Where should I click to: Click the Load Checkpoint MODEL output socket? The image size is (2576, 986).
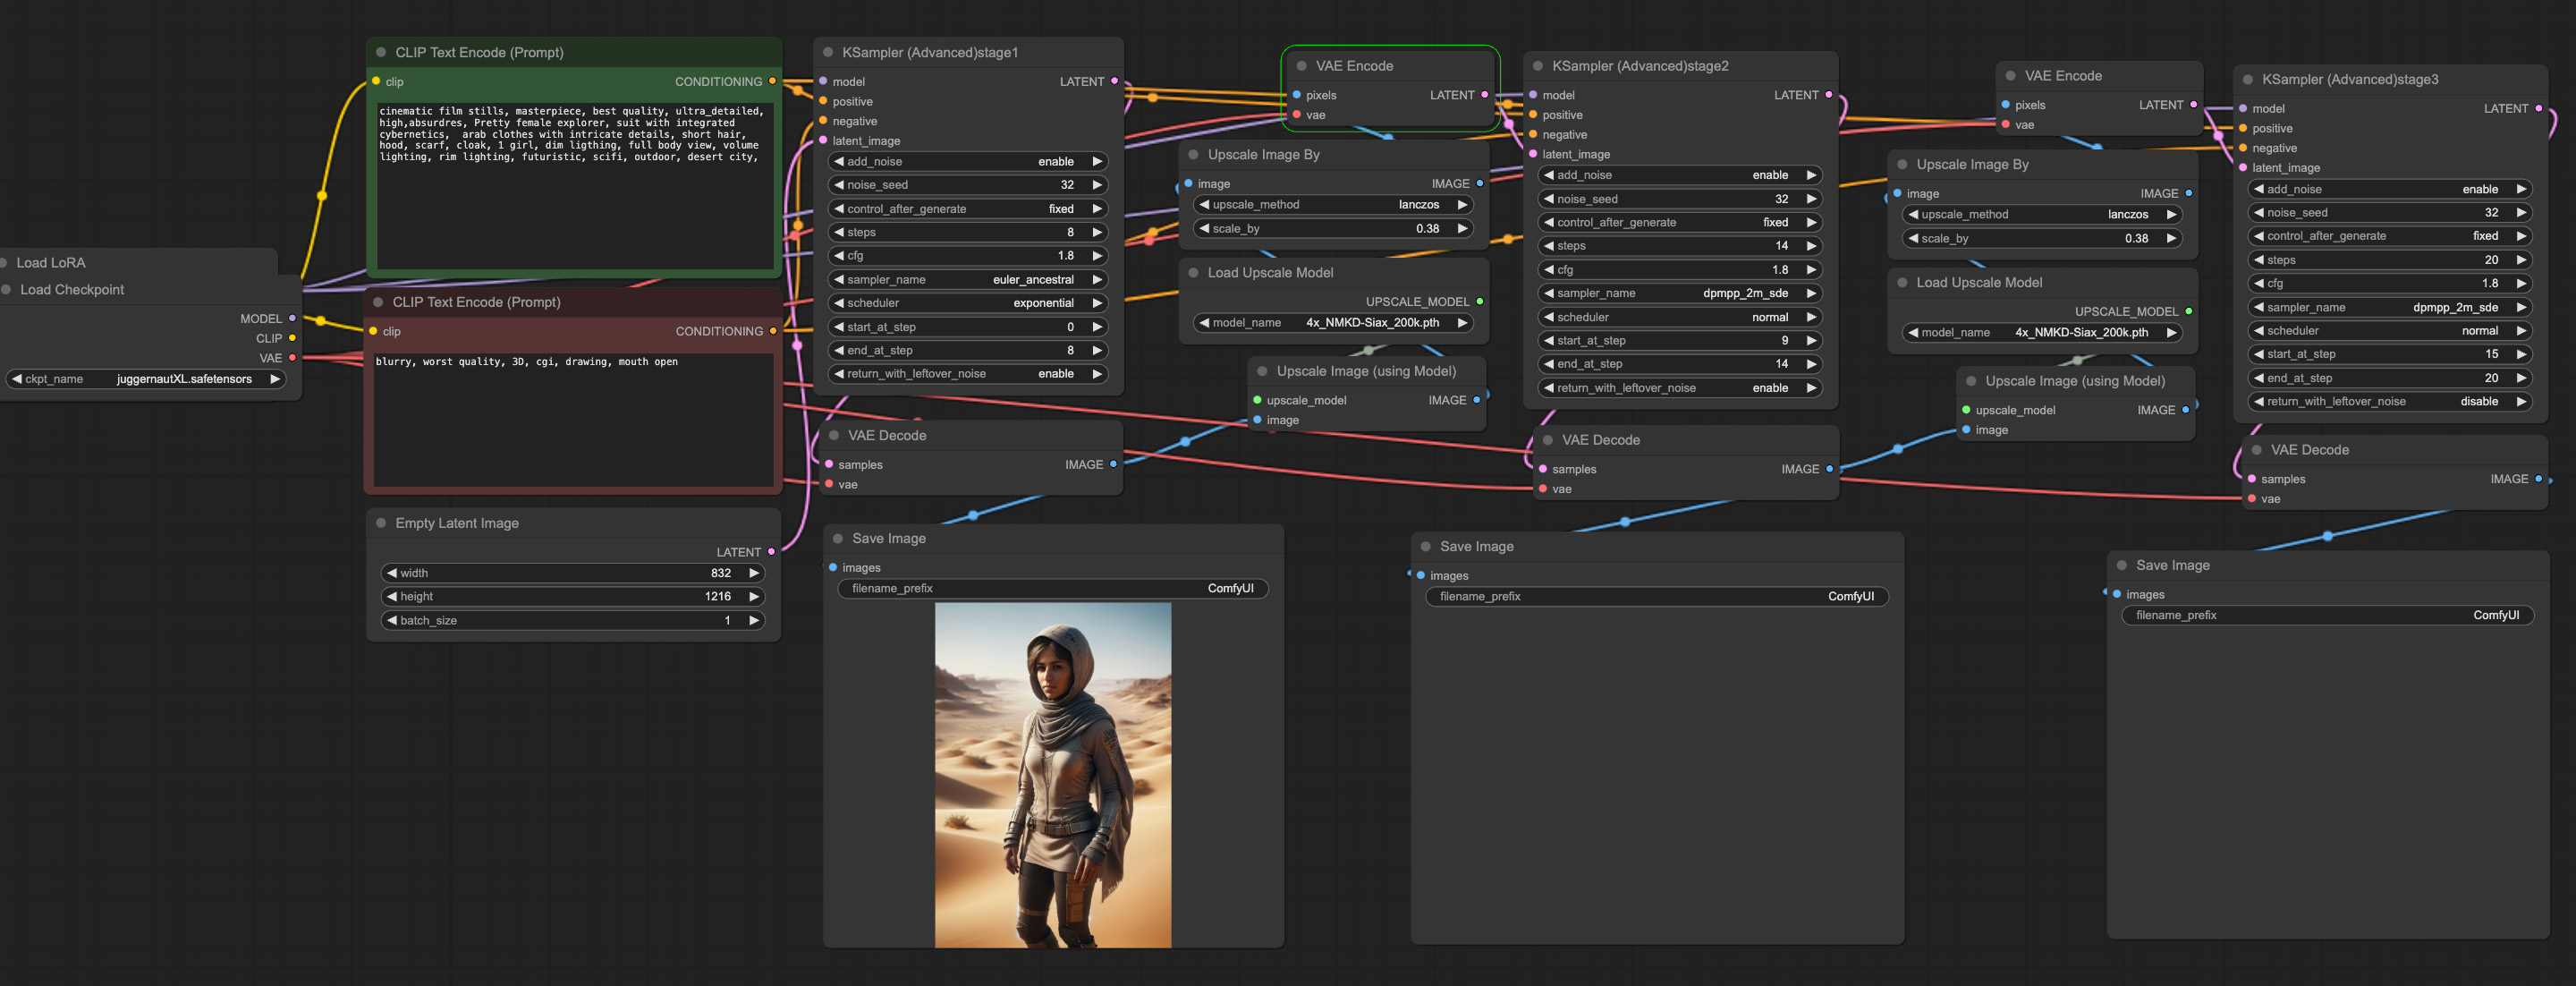[x=292, y=318]
